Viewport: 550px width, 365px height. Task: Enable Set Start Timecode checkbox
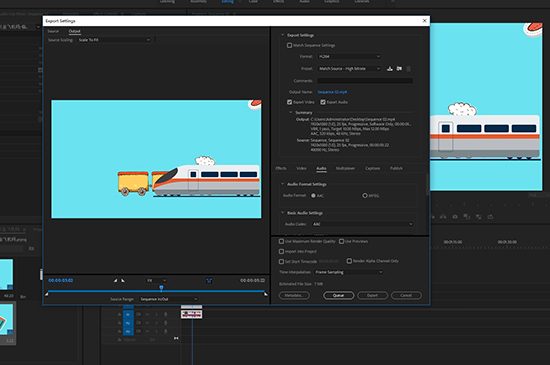(281, 262)
